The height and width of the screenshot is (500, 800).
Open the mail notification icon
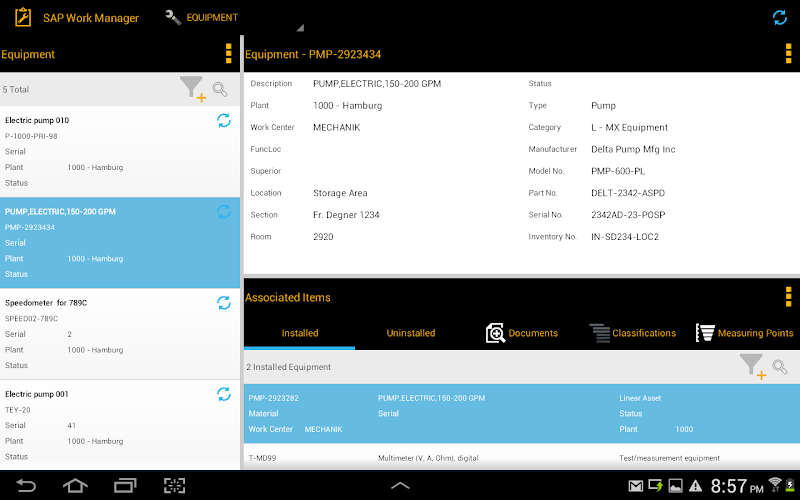[635, 486]
